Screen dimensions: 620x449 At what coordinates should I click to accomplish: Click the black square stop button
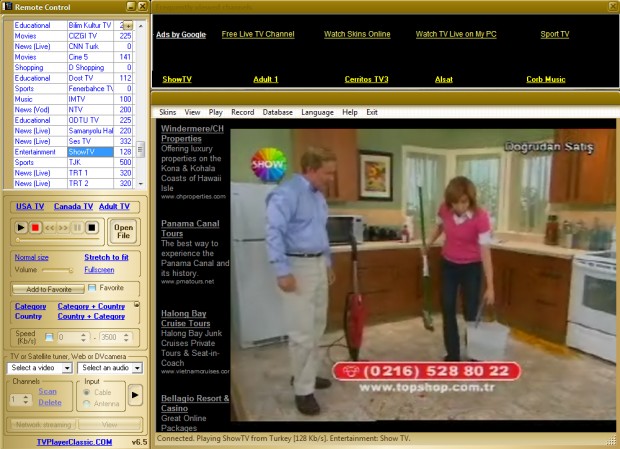point(92,228)
